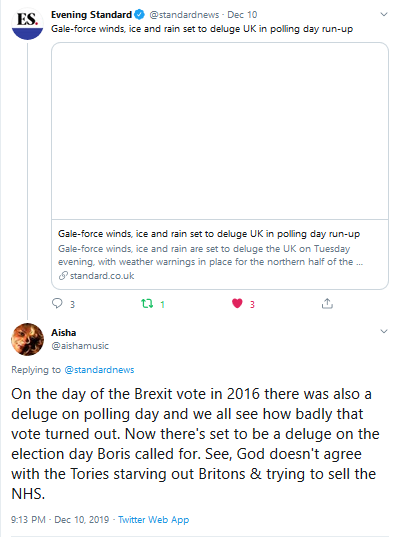This screenshot has height=537, width=397.
Task: Click the article card headline about gale-force winds
Action: [209, 234]
